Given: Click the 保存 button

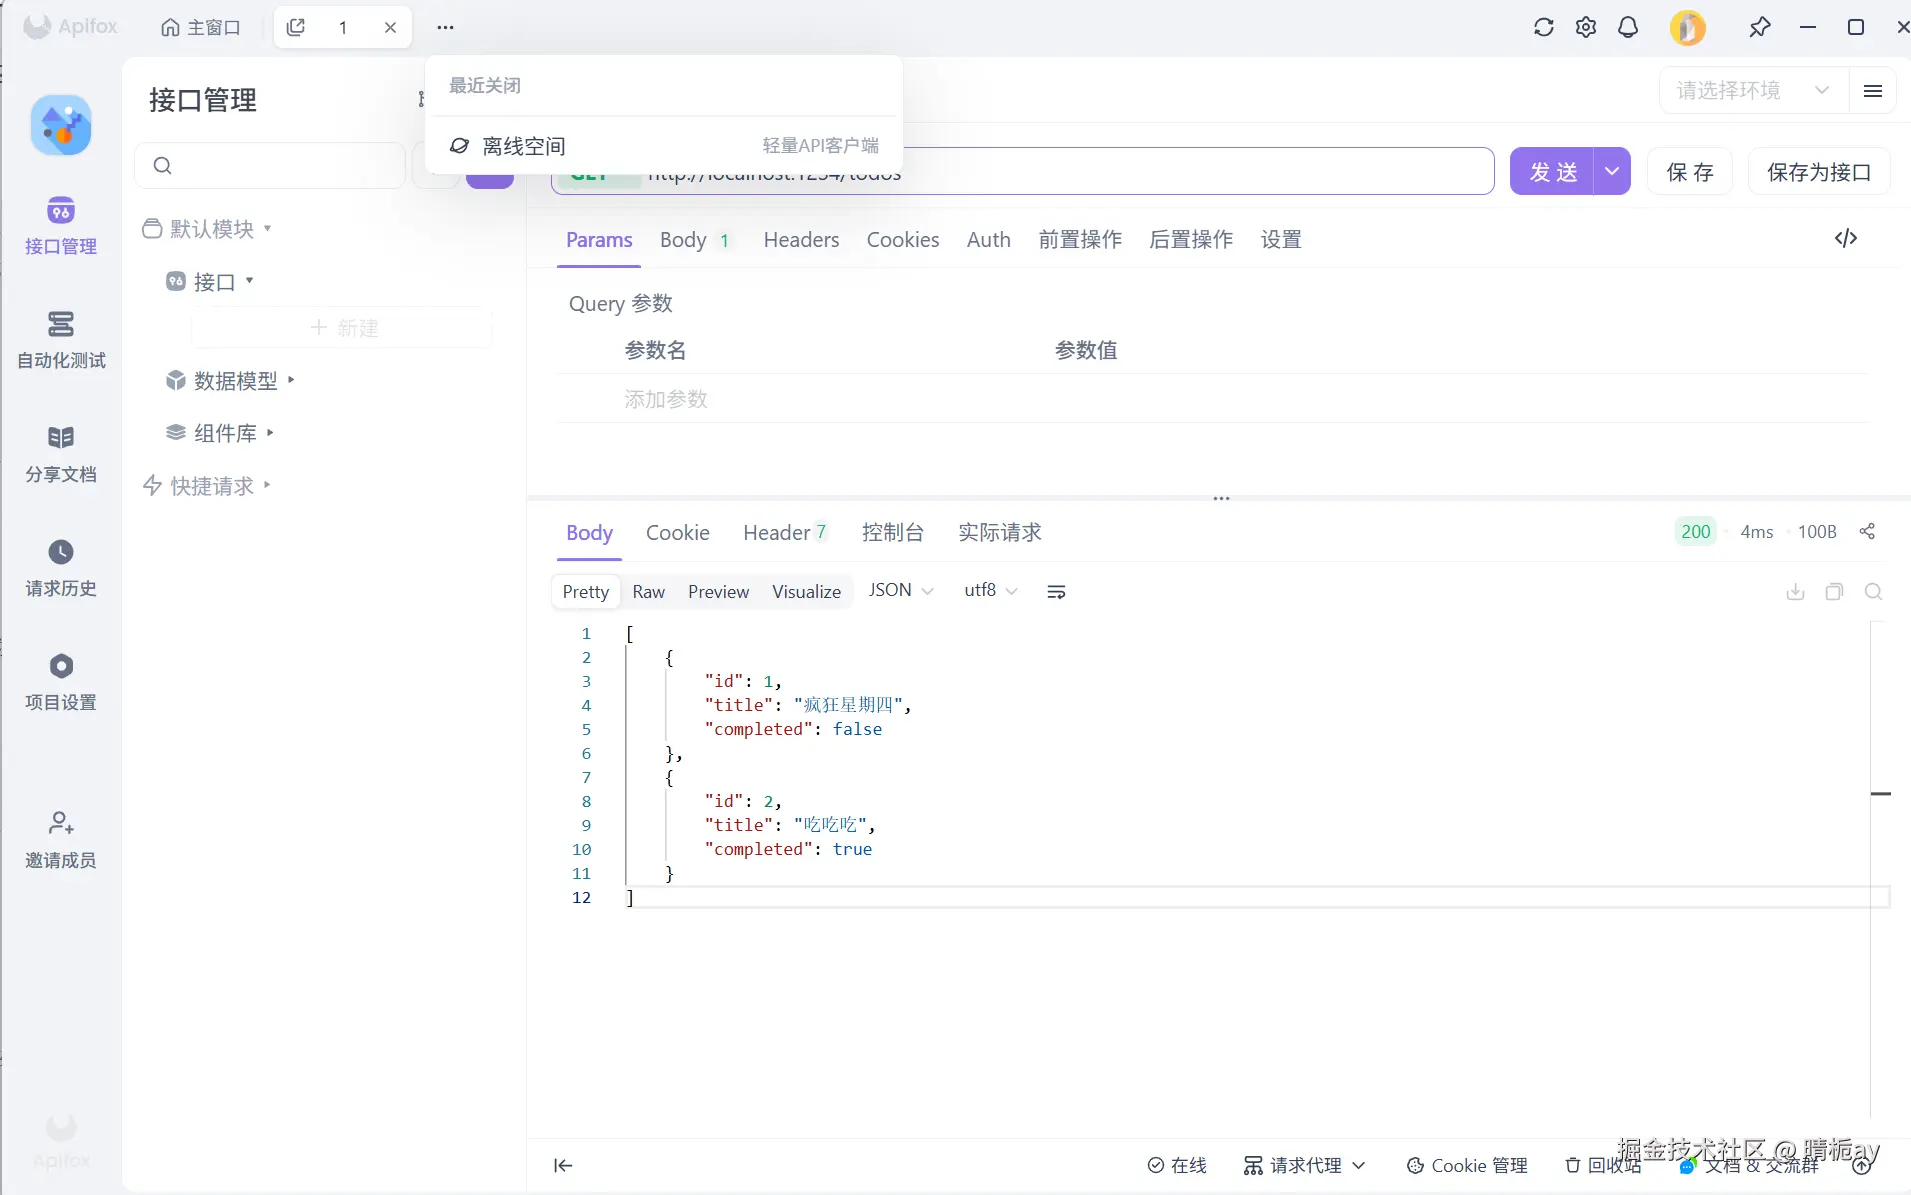Looking at the screenshot, I should 1690,172.
